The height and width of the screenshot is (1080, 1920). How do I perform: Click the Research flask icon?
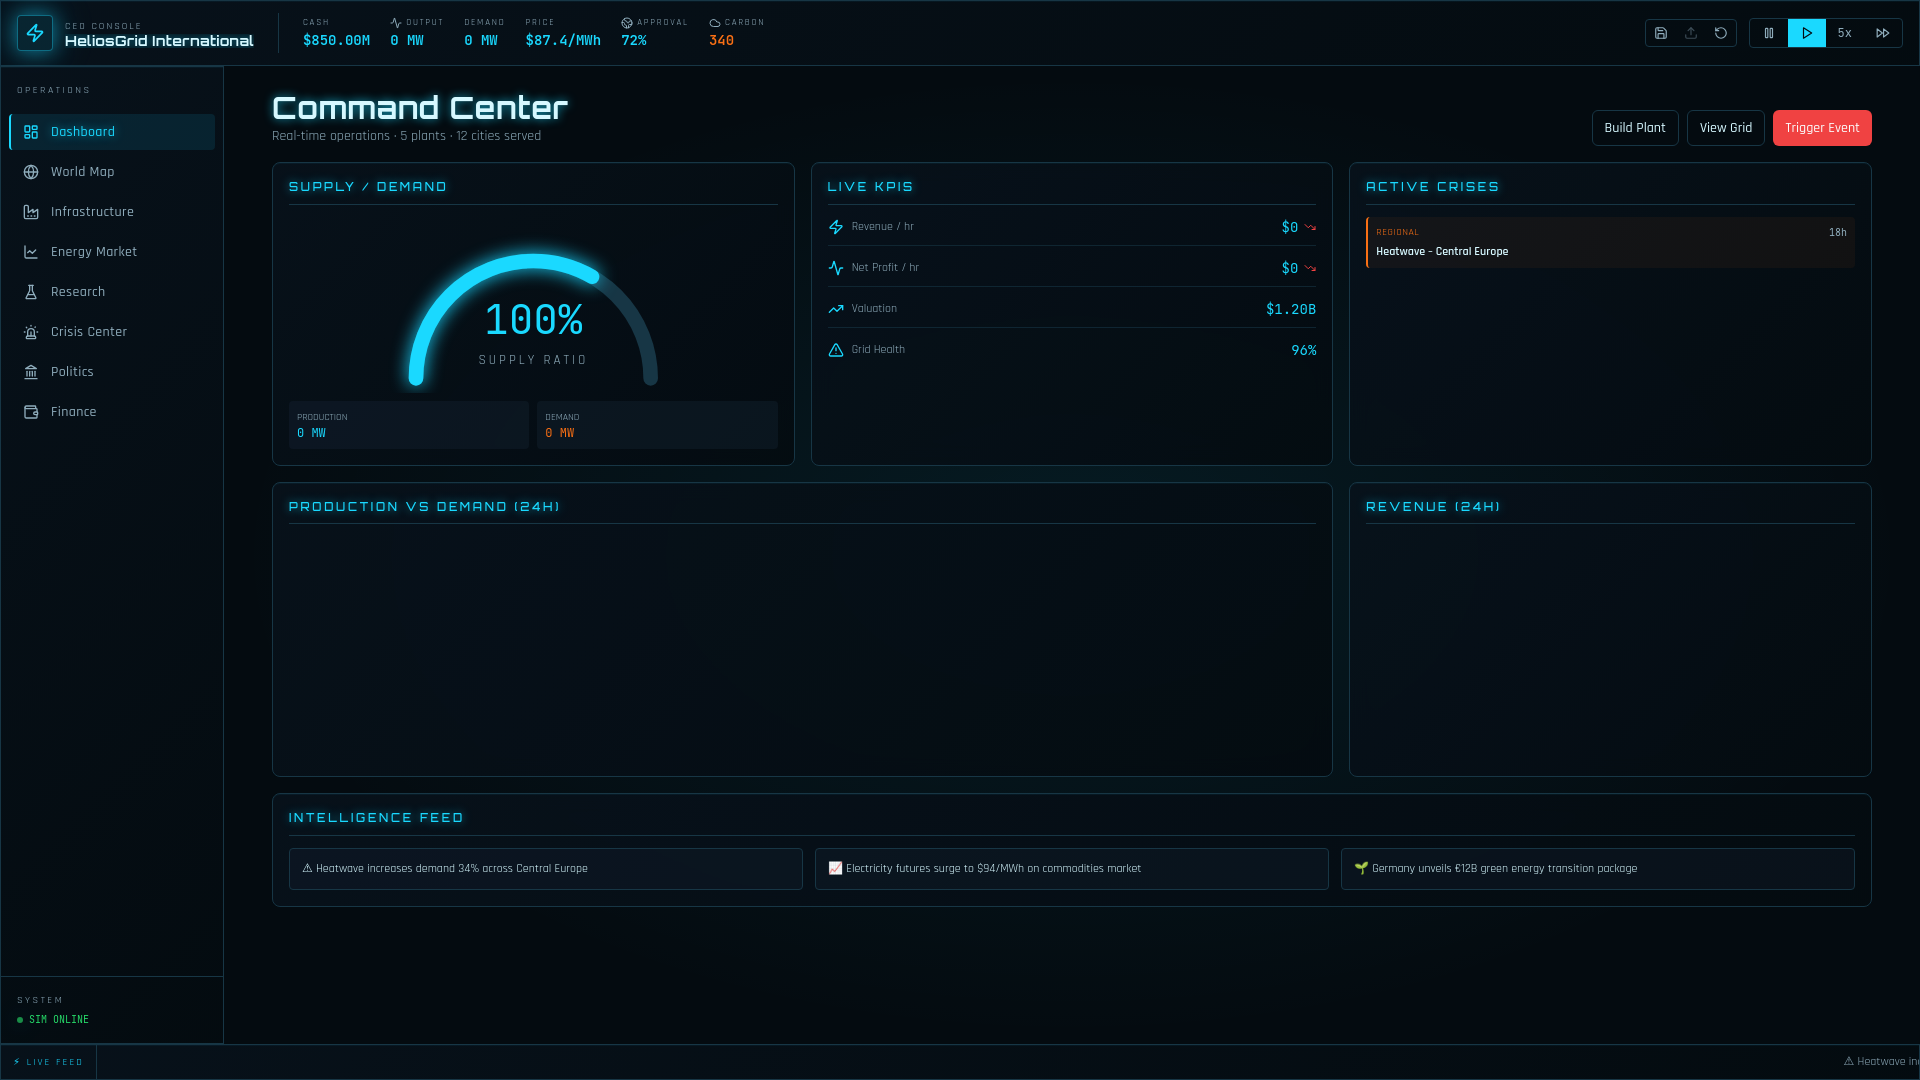[31, 292]
